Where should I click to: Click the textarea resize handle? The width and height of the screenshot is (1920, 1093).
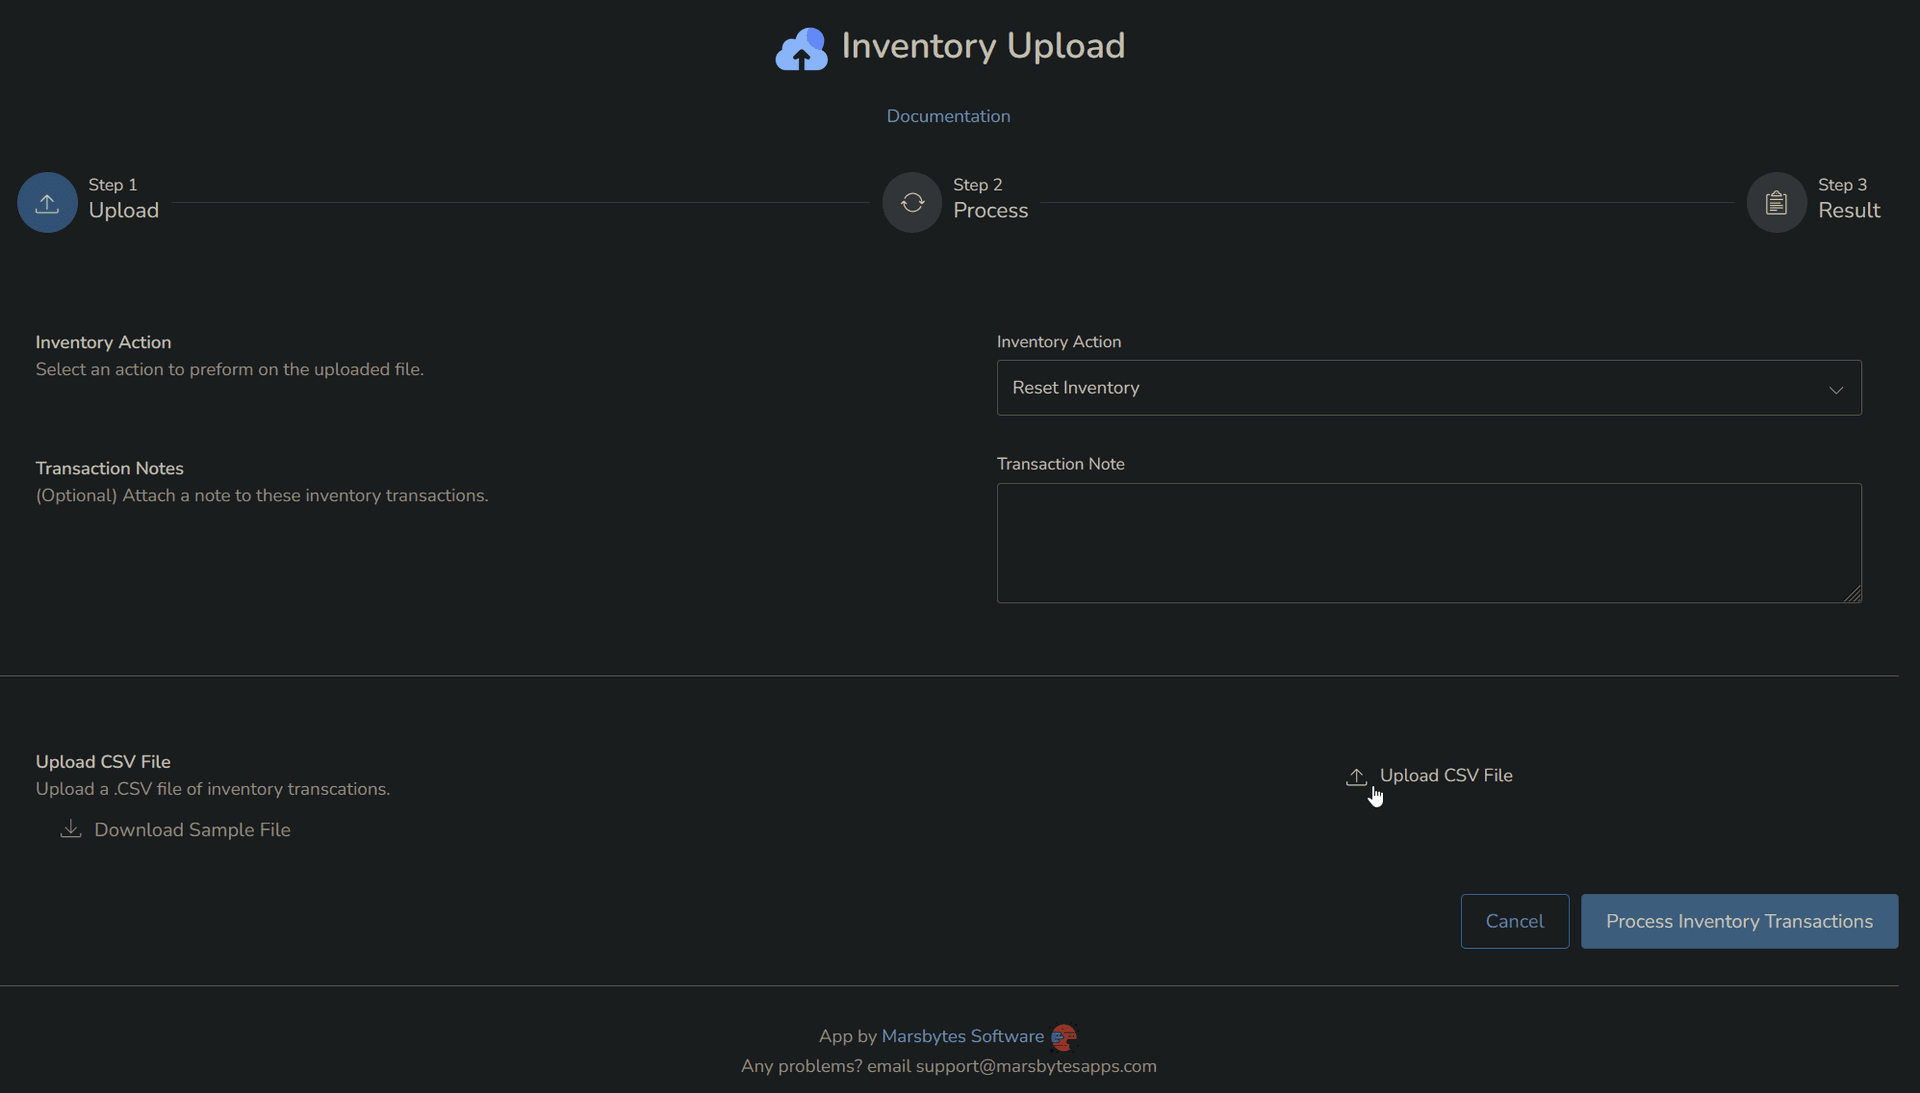coord(1852,595)
